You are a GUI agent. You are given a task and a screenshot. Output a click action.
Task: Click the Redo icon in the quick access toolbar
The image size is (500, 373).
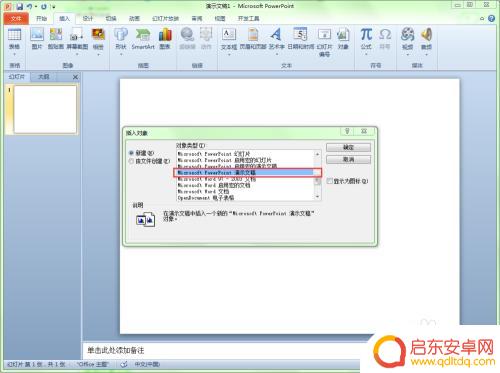44,6
